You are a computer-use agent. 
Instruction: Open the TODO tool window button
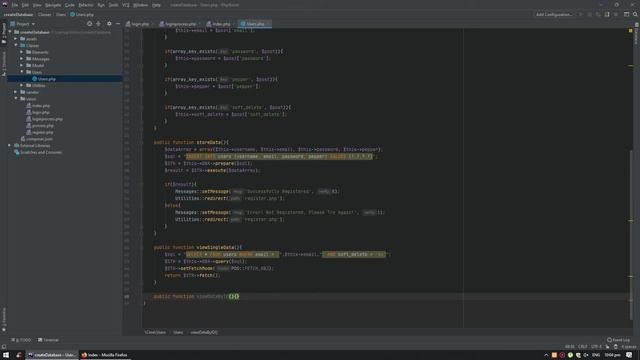pyautogui.click(x=22, y=340)
